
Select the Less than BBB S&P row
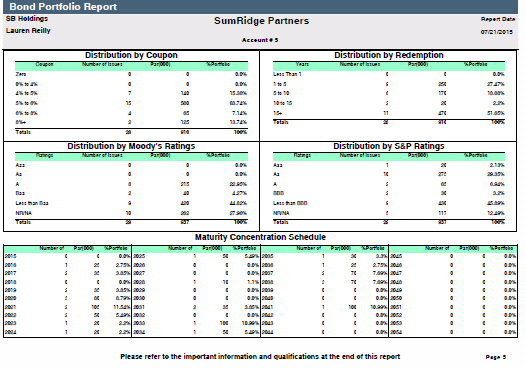[x=389, y=203]
